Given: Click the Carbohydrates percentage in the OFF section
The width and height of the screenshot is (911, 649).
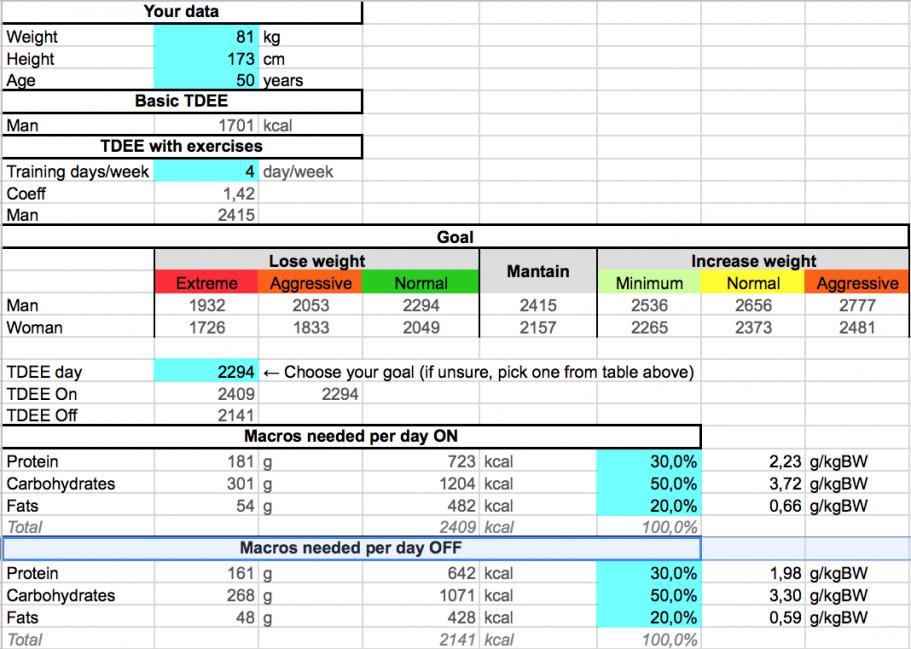Looking at the screenshot, I should pos(649,595).
